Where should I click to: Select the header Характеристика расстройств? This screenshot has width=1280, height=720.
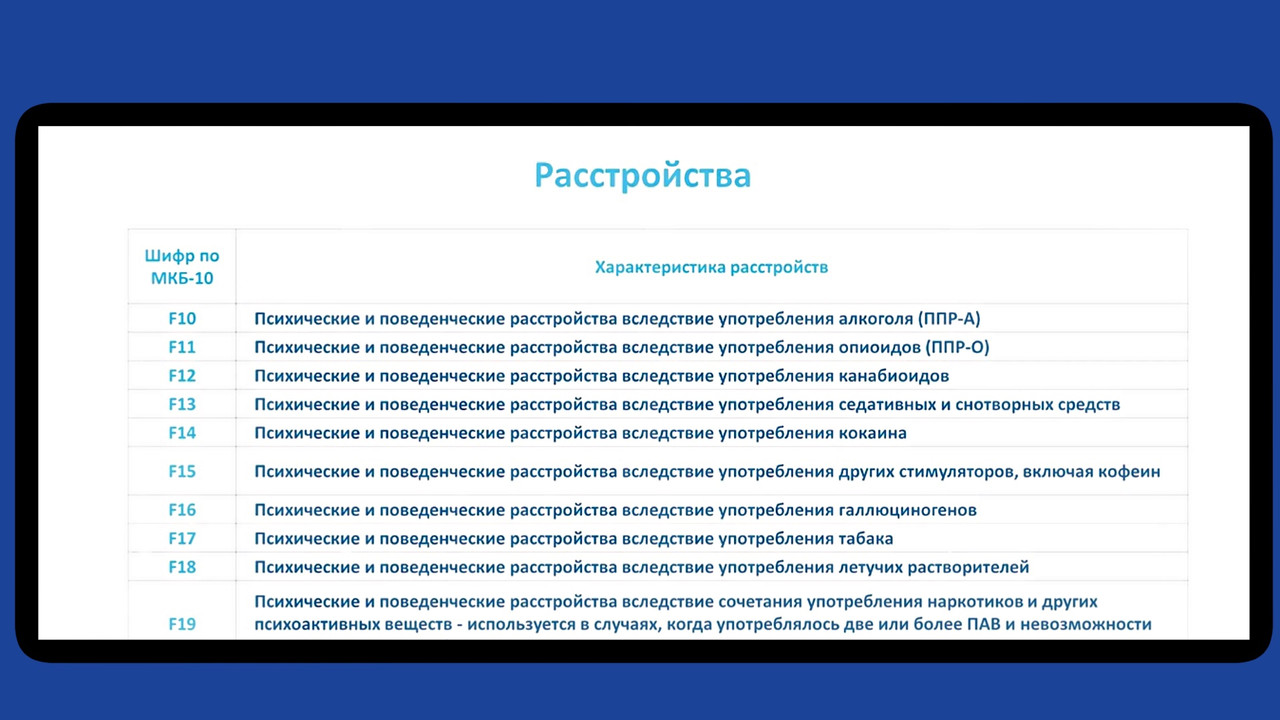click(x=711, y=267)
